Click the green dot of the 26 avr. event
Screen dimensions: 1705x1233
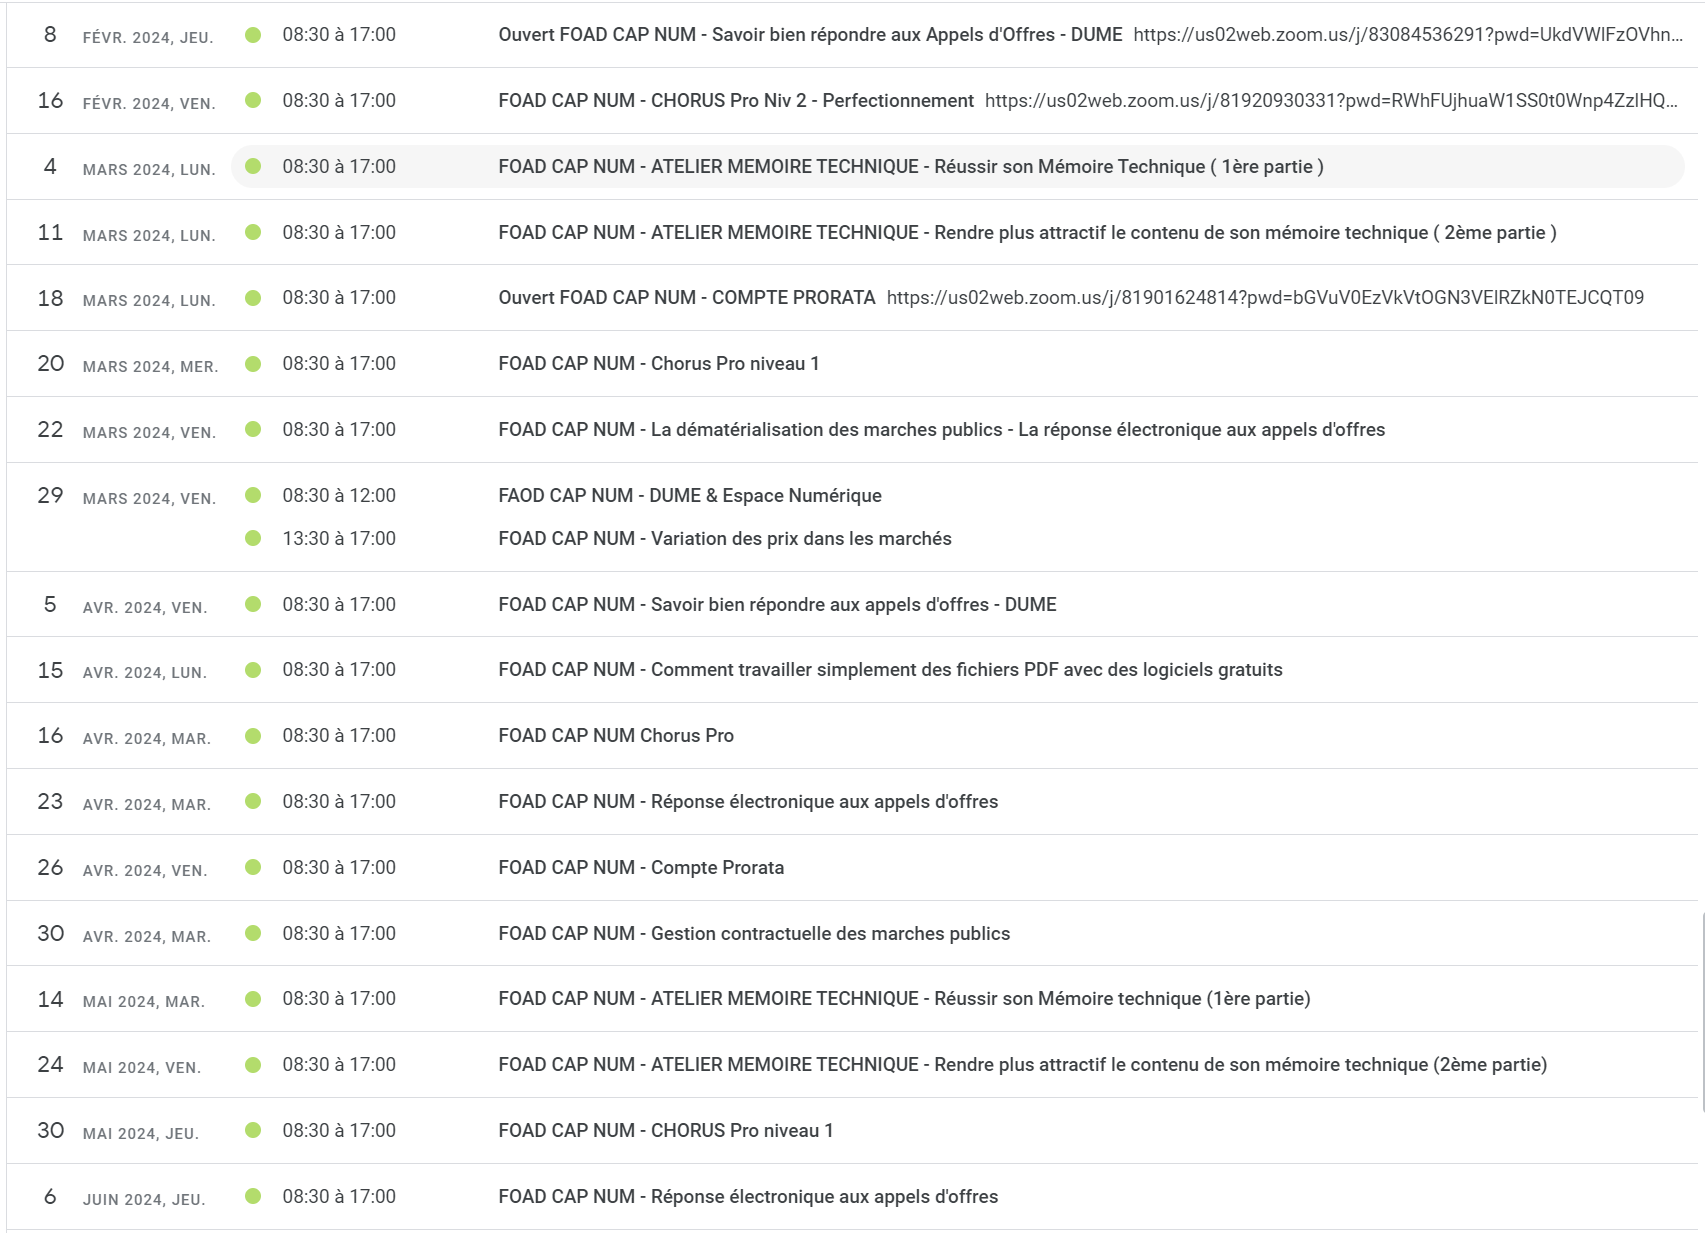pyautogui.click(x=253, y=868)
